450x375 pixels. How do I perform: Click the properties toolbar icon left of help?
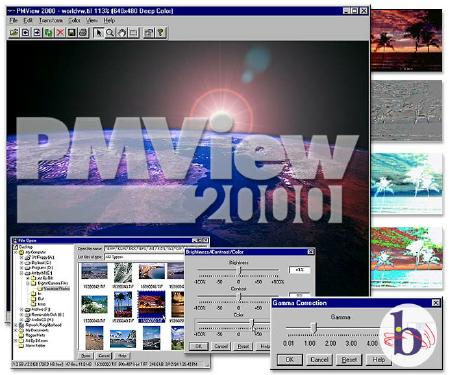point(149,32)
